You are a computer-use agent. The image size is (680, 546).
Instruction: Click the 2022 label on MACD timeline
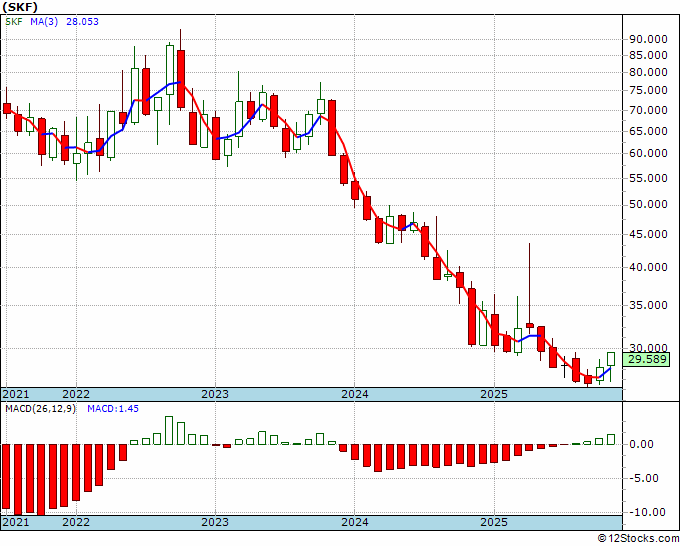point(76,522)
